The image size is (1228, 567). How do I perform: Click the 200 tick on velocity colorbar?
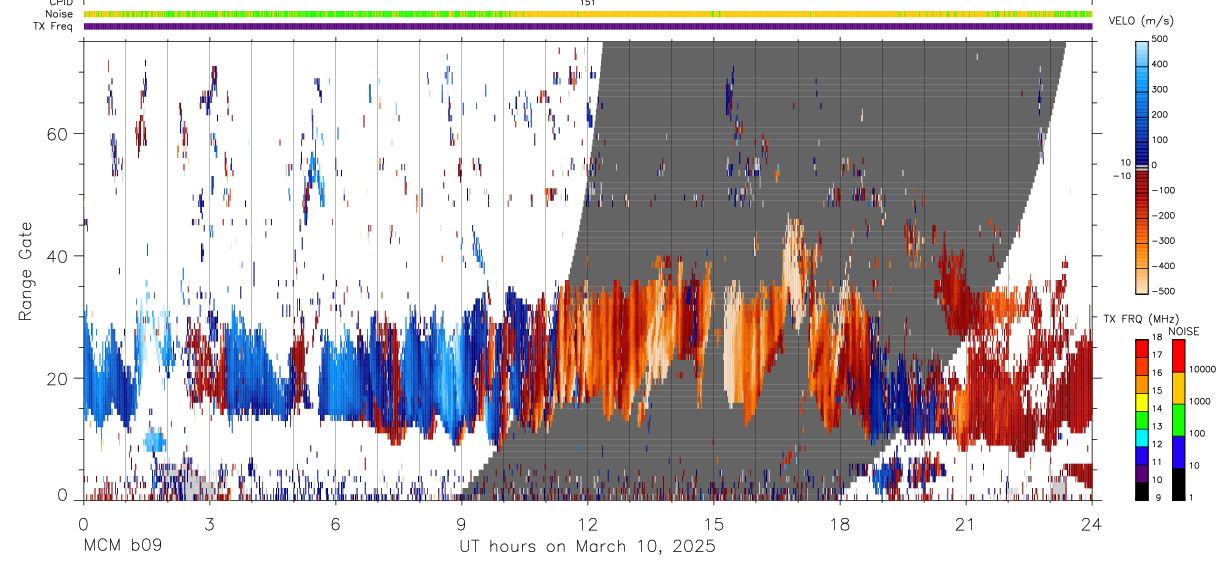click(1162, 115)
